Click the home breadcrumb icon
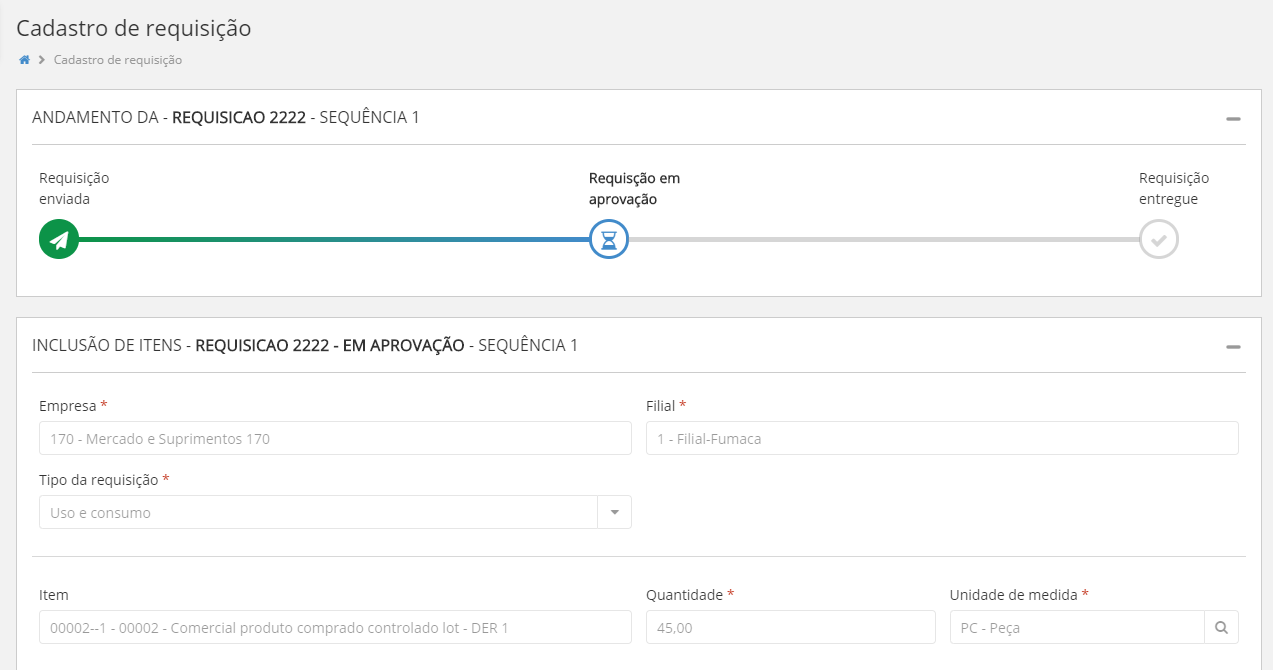This screenshot has width=1273, height=670. [x=24, y=60]
